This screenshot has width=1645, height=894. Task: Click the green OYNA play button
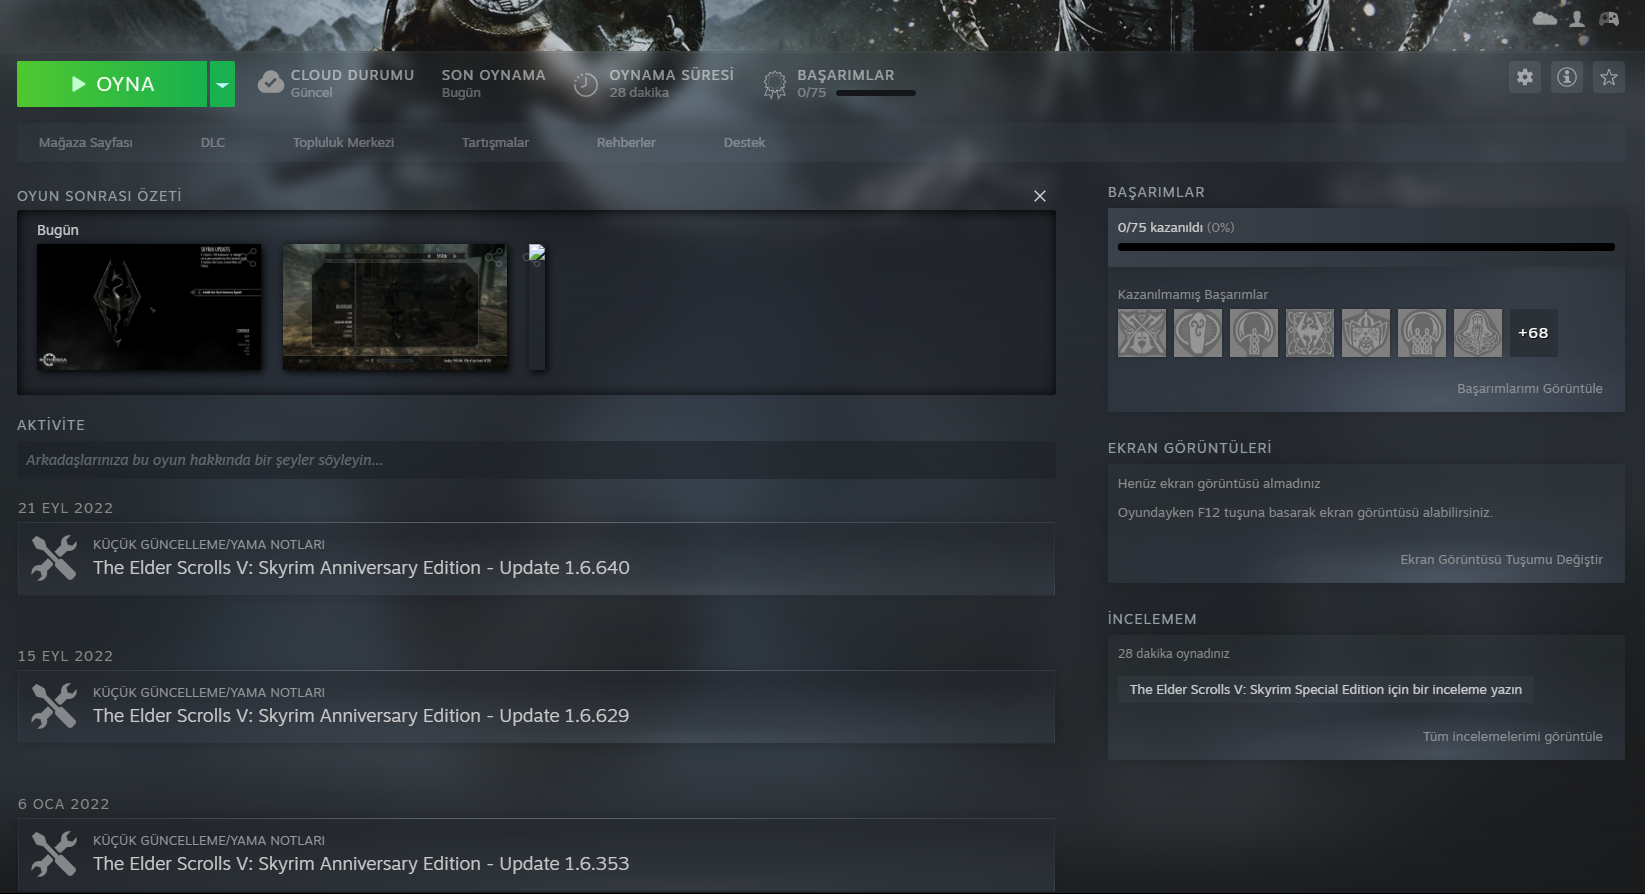click(x=112, y=84)
